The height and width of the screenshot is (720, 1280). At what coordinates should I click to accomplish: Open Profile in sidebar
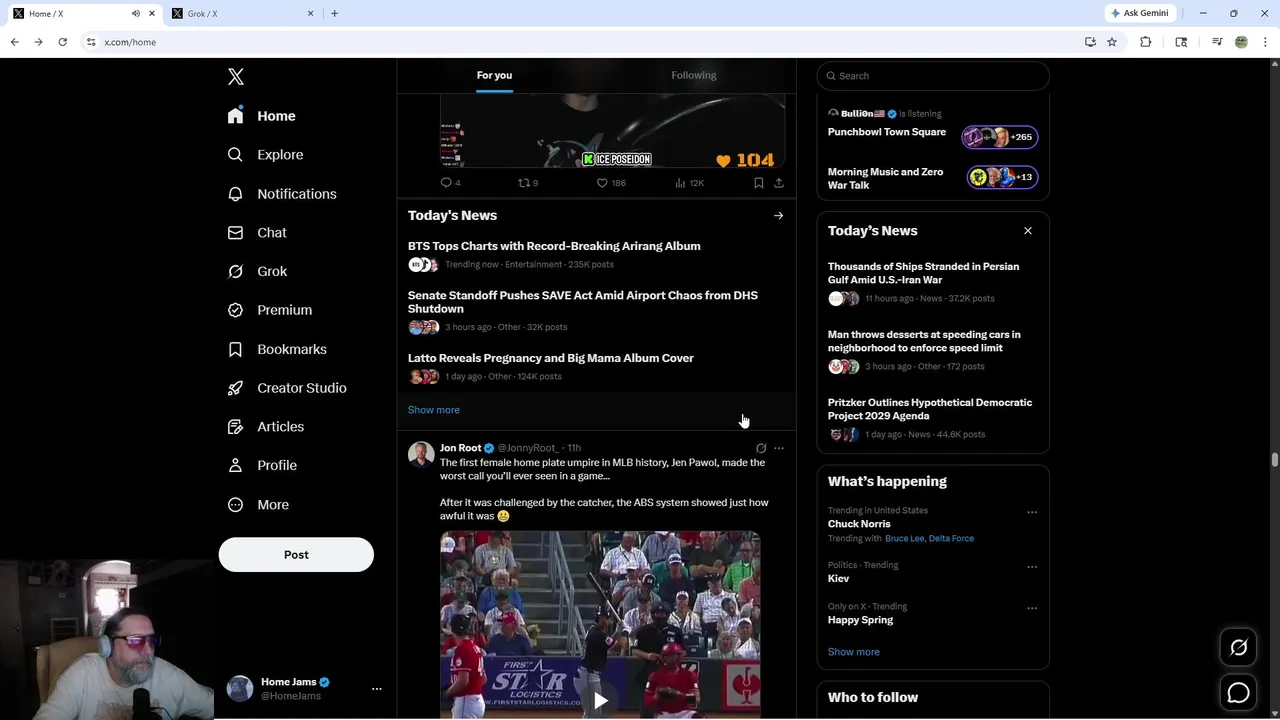(x=263, y=465)
